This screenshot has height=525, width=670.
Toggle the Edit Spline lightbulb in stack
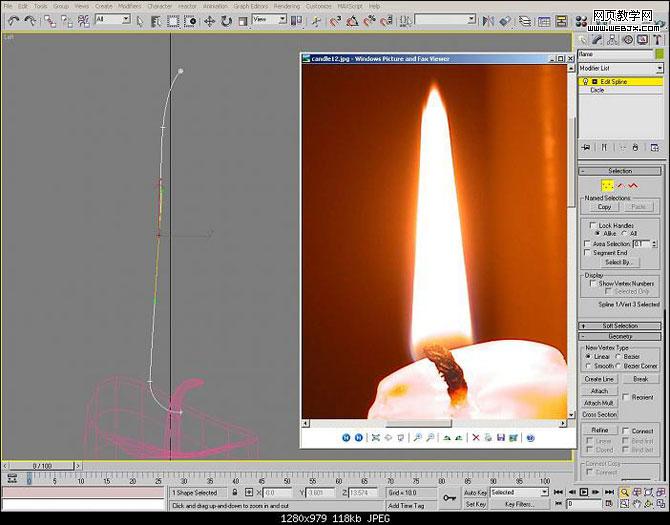pyautogui.click(x=585, y=82)
